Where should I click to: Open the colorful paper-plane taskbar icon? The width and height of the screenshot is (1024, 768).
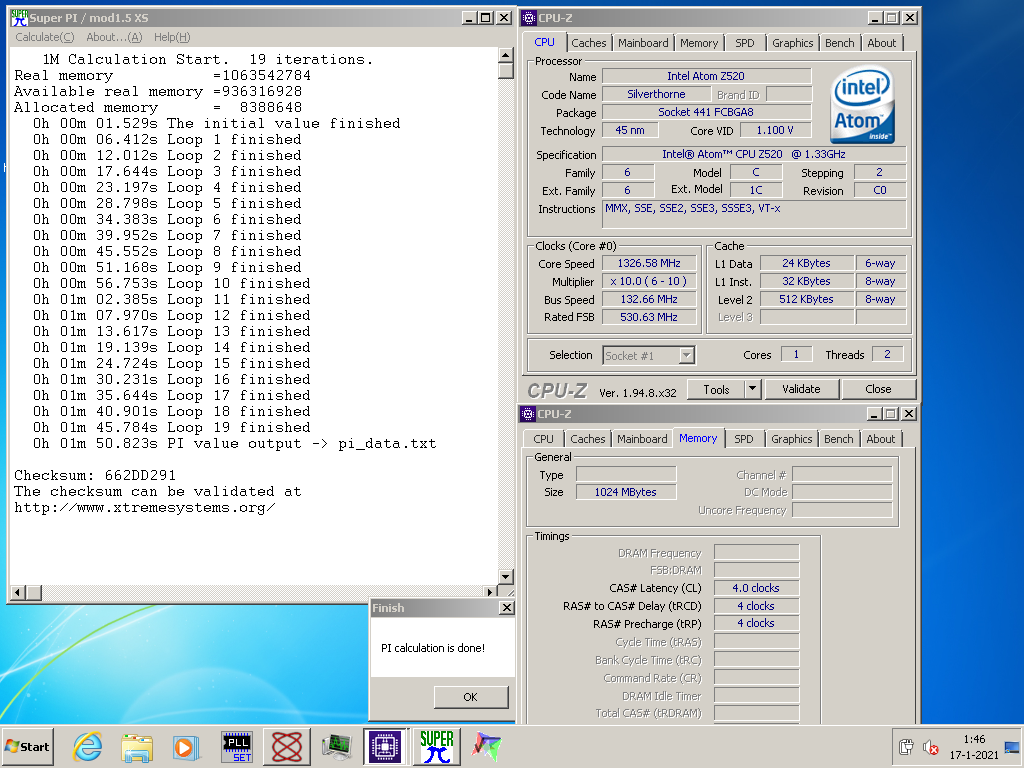(x=487, y=747)
